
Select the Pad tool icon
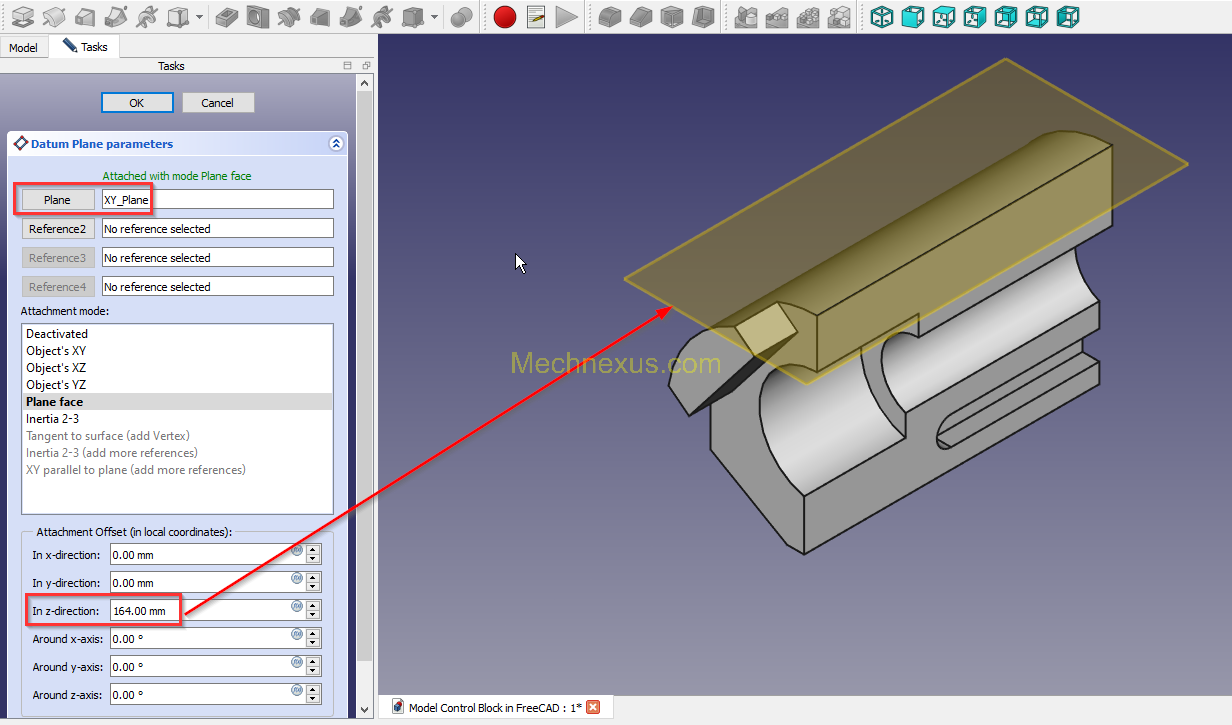pos(22,16)
